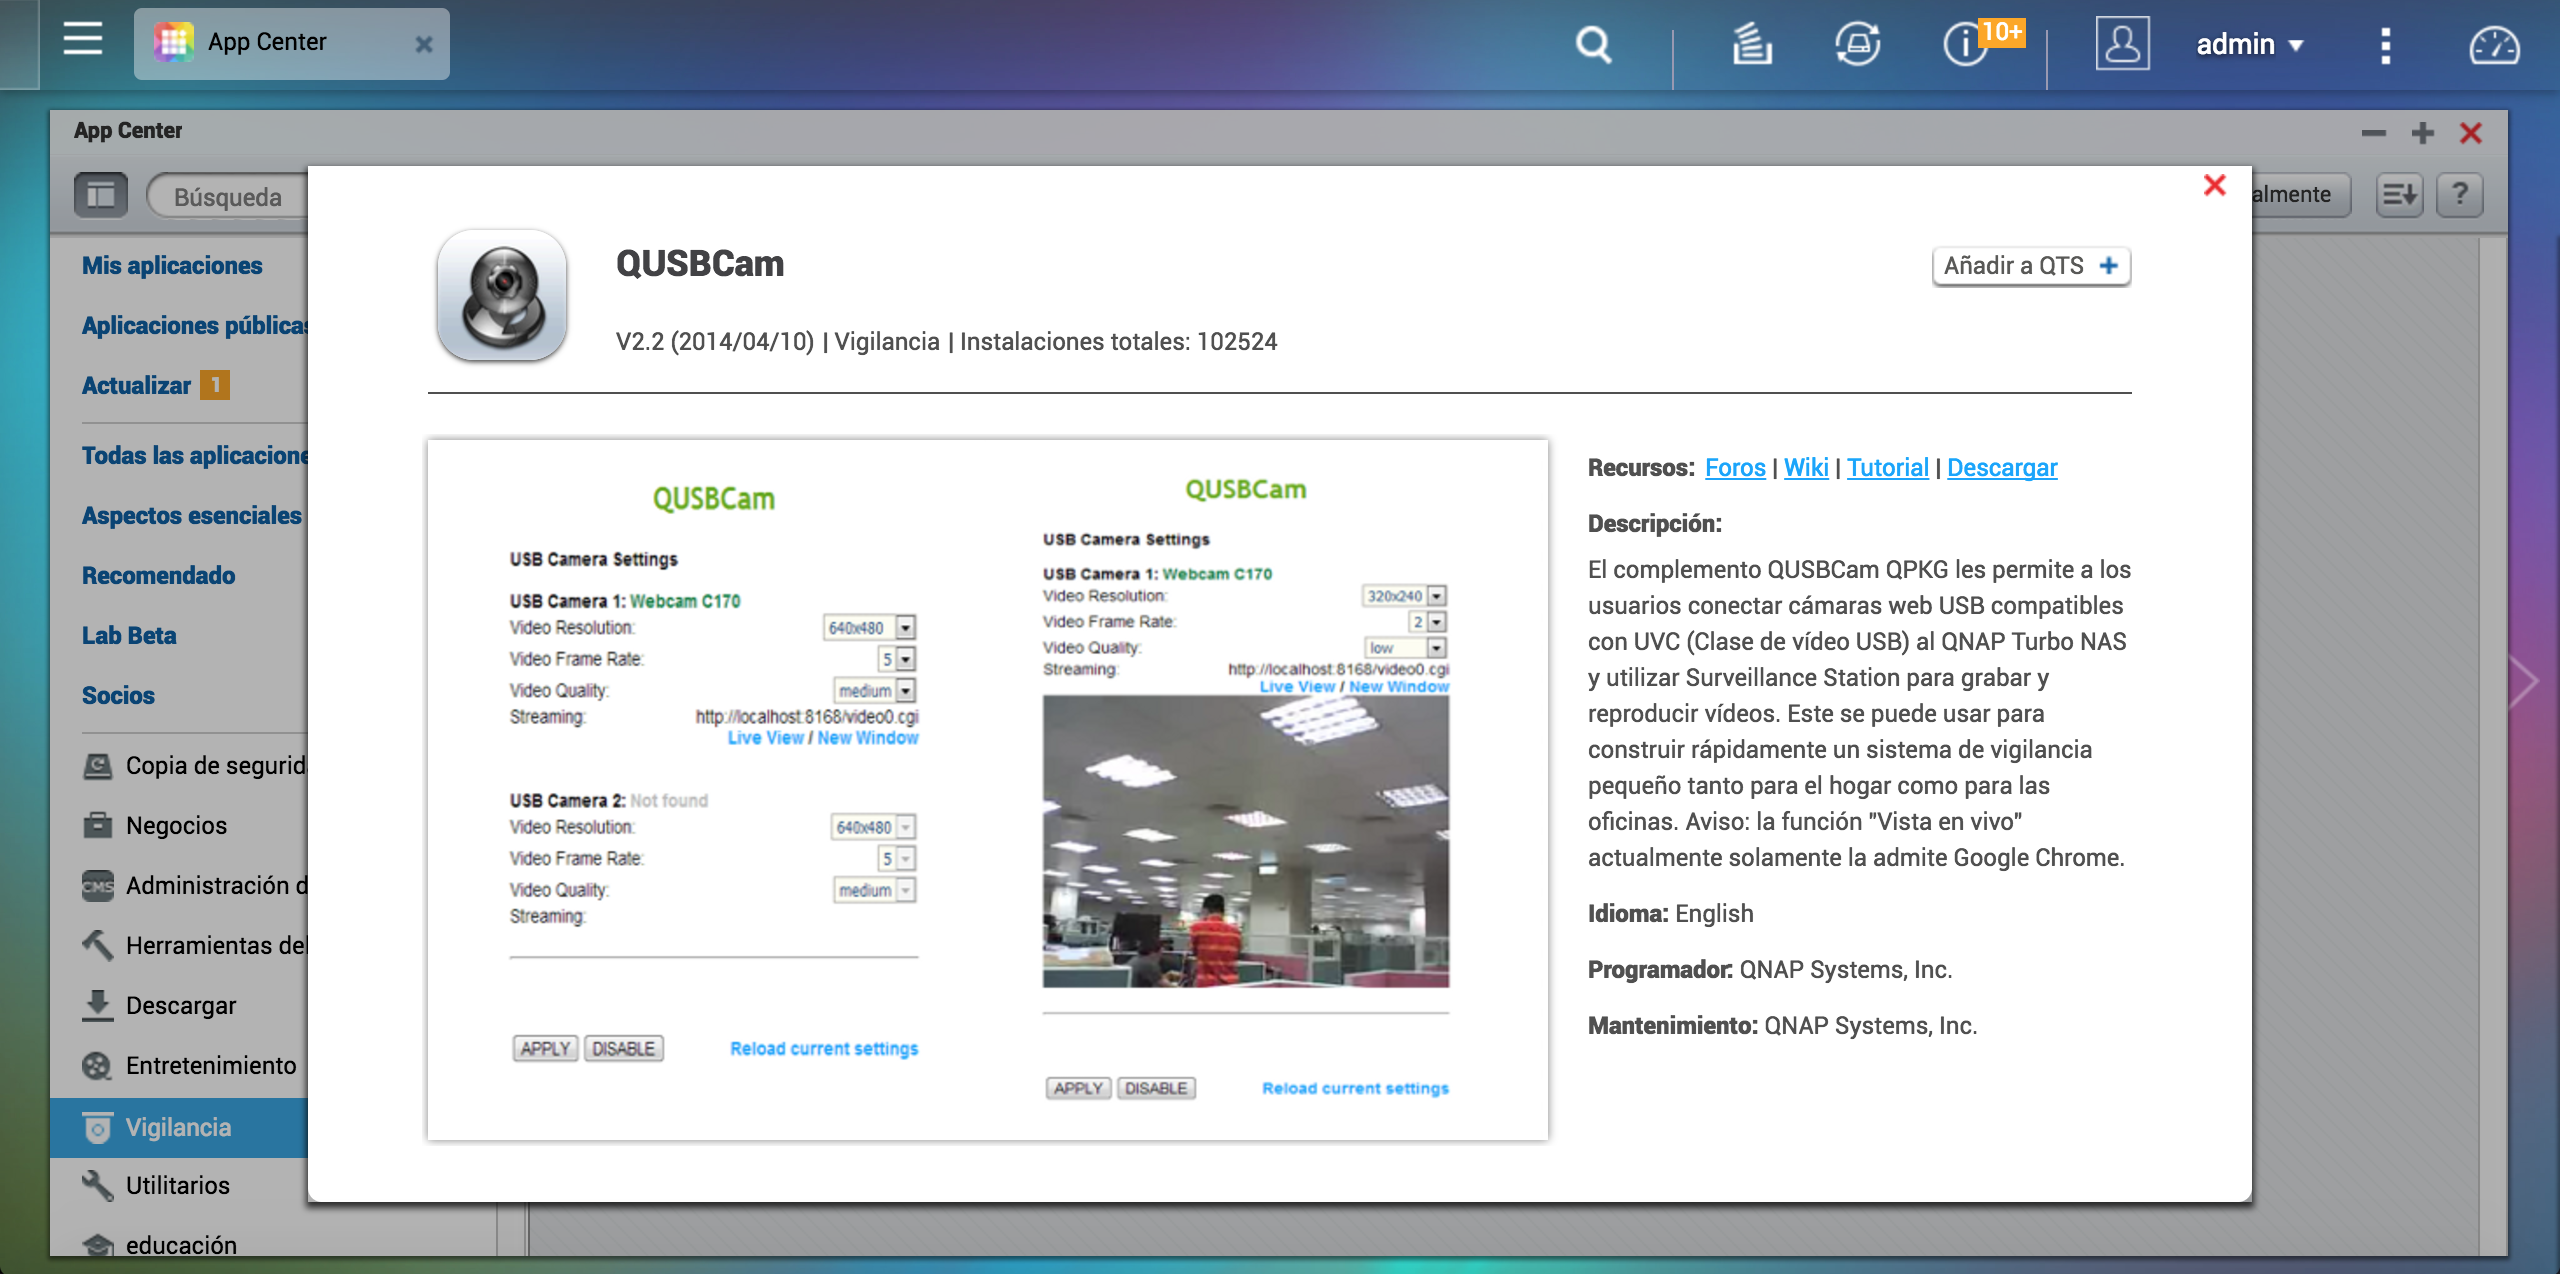The width and height of the screenshot is (2560, 1274).
Task: Open Administración CMS category
Action: tap(194, 885)
